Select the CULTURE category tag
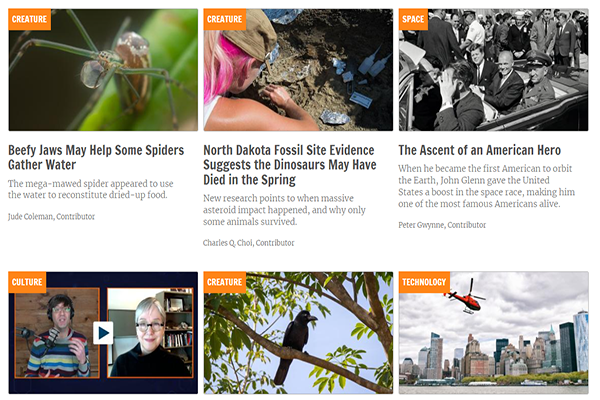The width and height of the screenshot is (600, 400). 27,282
